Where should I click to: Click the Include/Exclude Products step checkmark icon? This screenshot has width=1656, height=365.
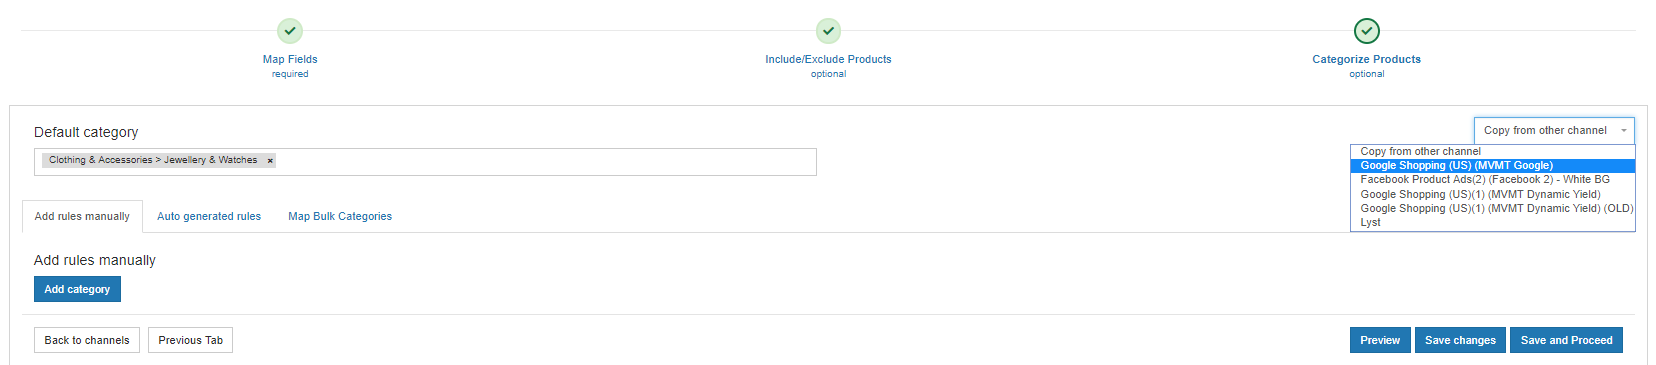(x=828, y=31)
